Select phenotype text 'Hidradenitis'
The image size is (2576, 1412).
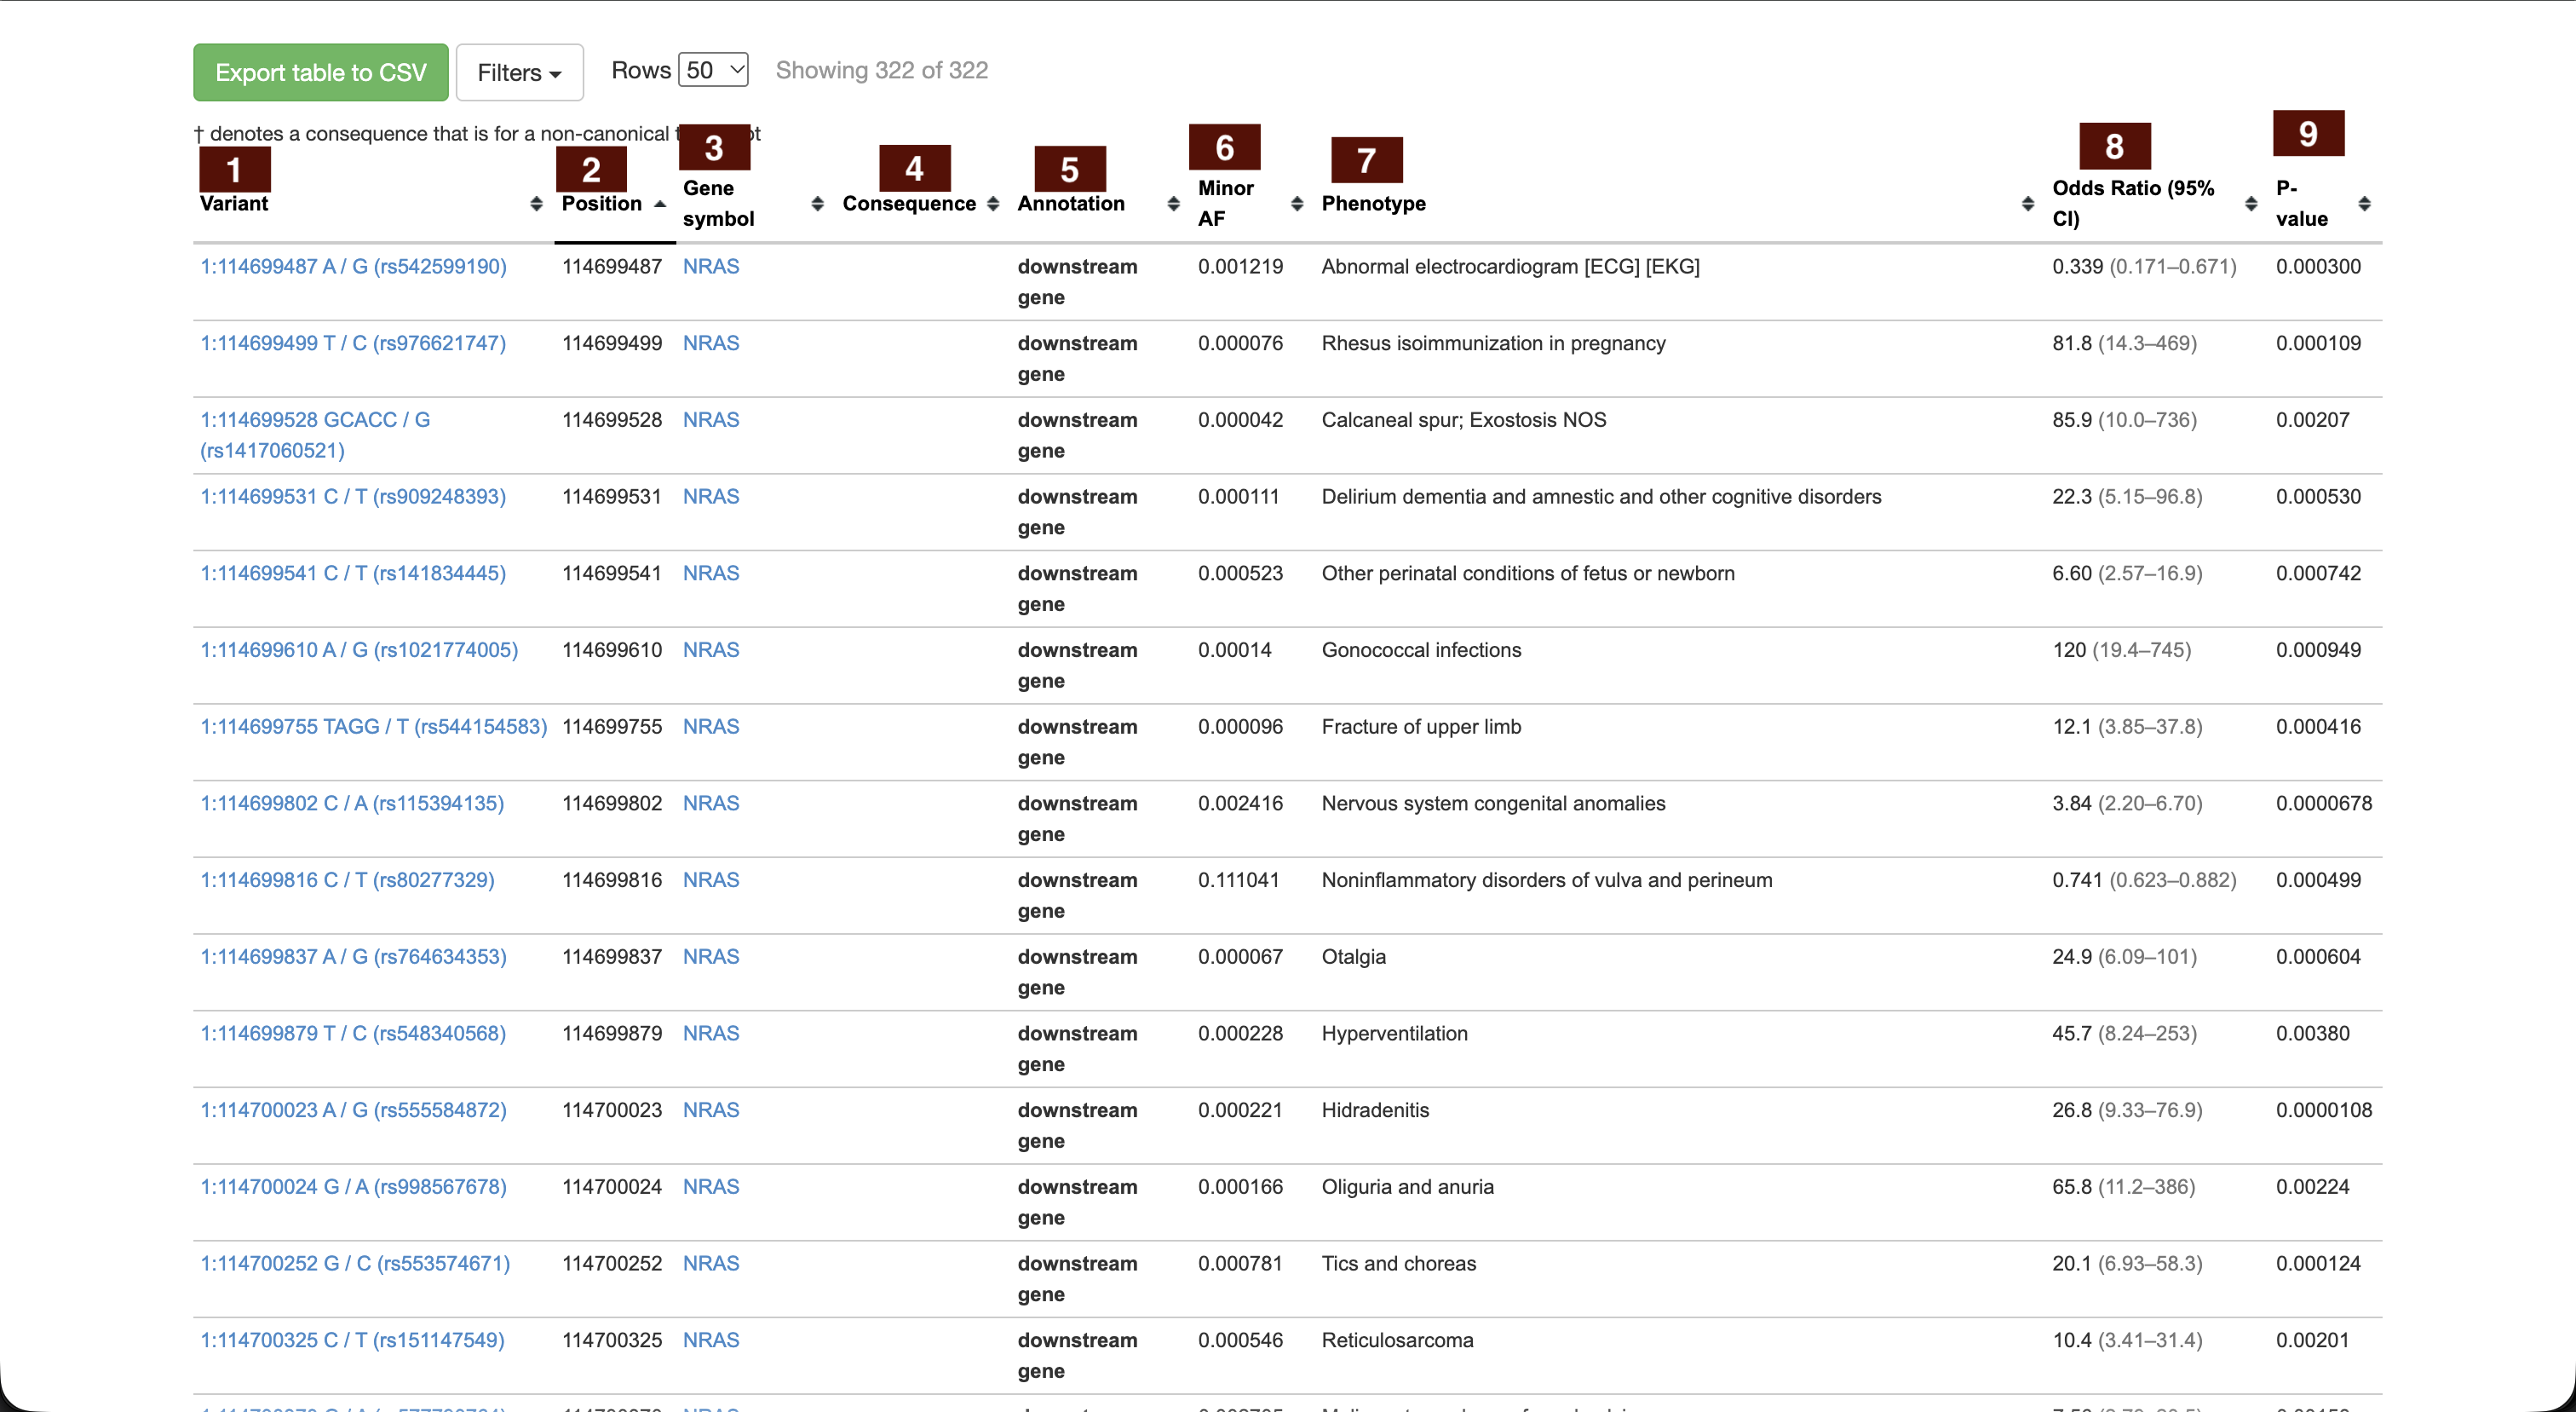1375,1110
